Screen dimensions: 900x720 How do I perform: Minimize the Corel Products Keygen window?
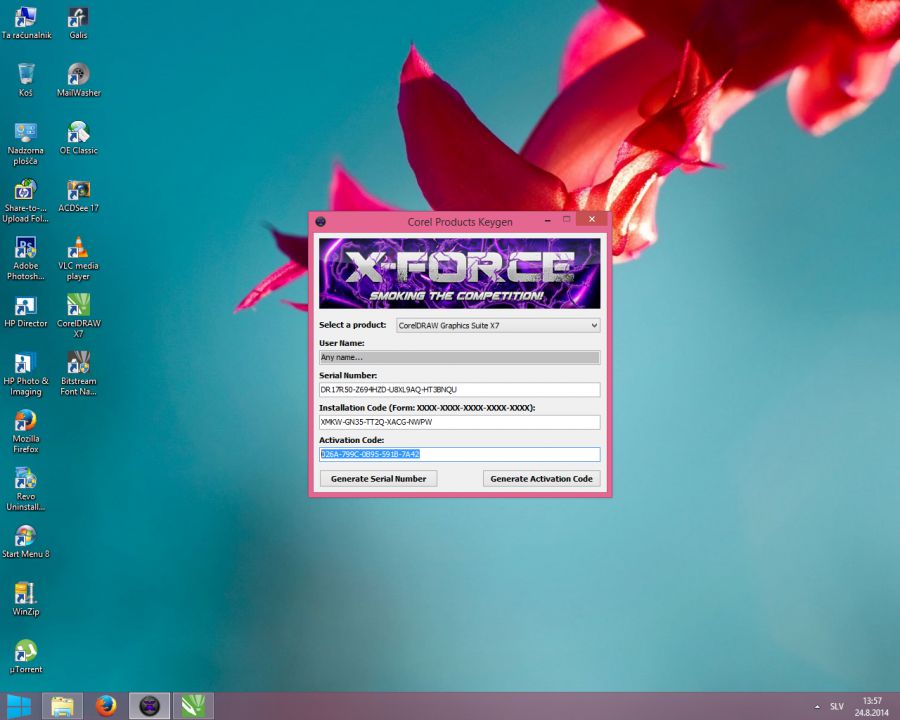(x=548, y=220)
